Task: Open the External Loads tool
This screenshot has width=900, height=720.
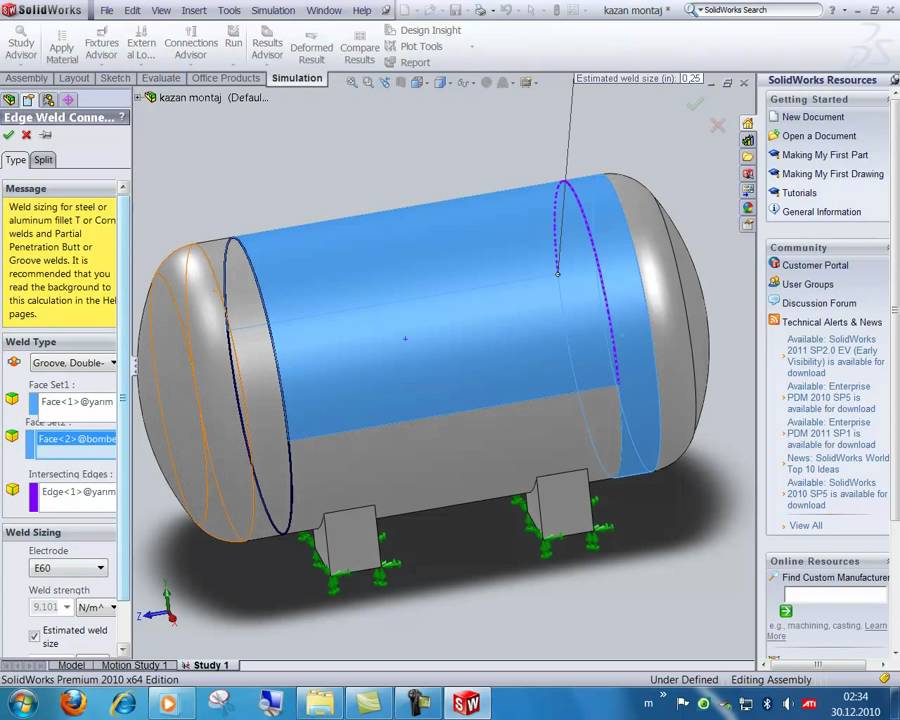Action: coord(141,43)
